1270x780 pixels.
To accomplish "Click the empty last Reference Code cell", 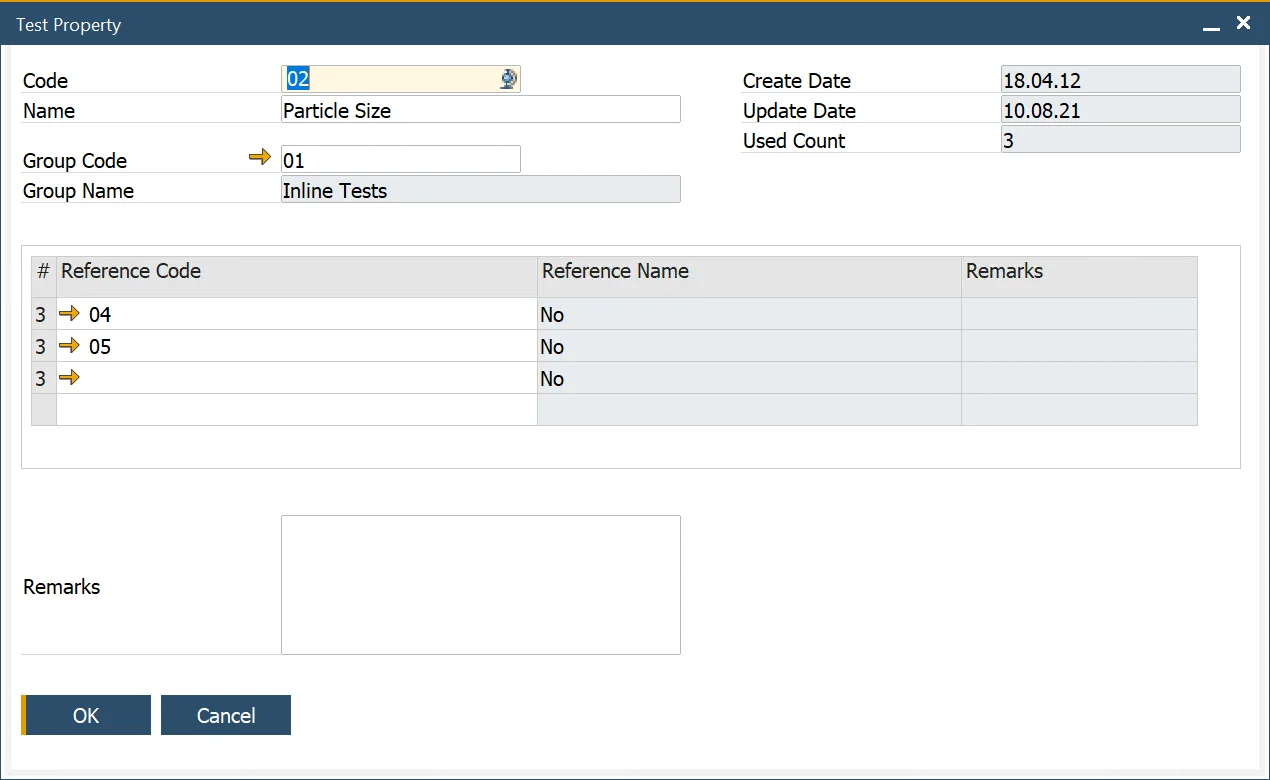I will [x=296, y=409].
